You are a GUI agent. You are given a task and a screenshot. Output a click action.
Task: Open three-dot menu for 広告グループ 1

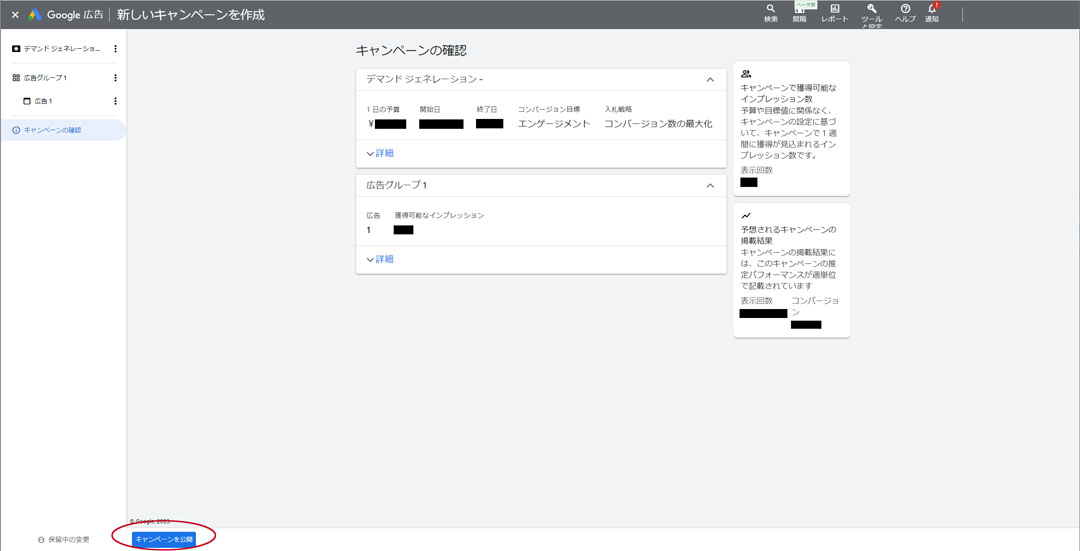(x=115, y=78)
